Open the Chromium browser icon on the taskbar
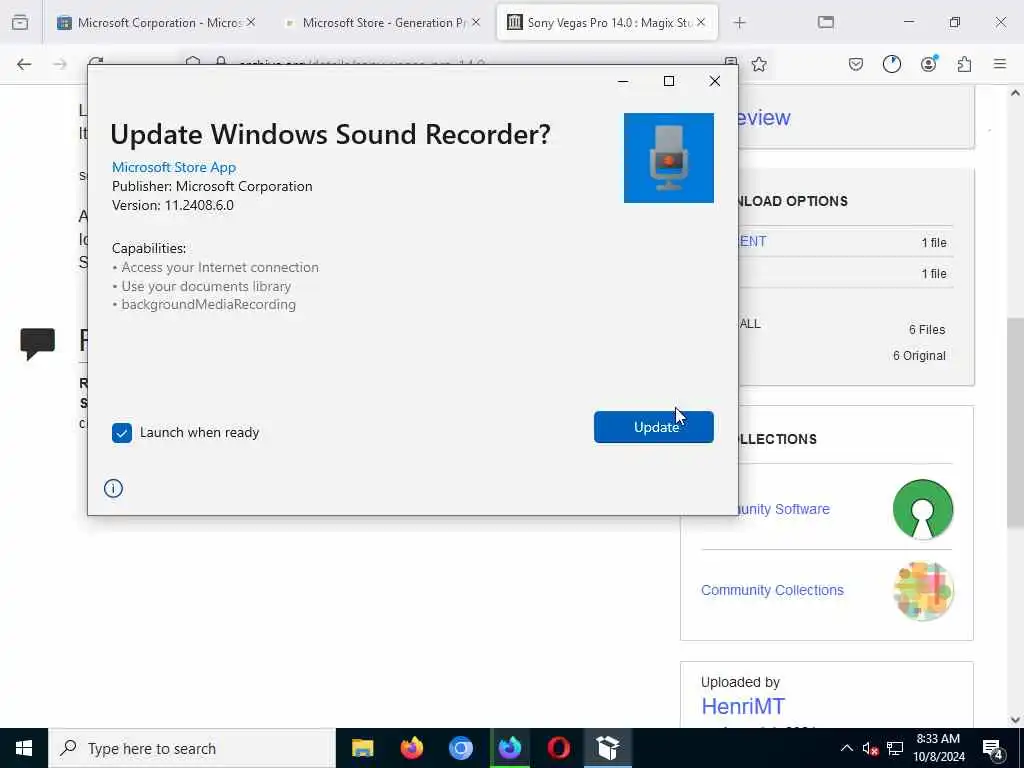The image size is (1024, 768). 460,748
